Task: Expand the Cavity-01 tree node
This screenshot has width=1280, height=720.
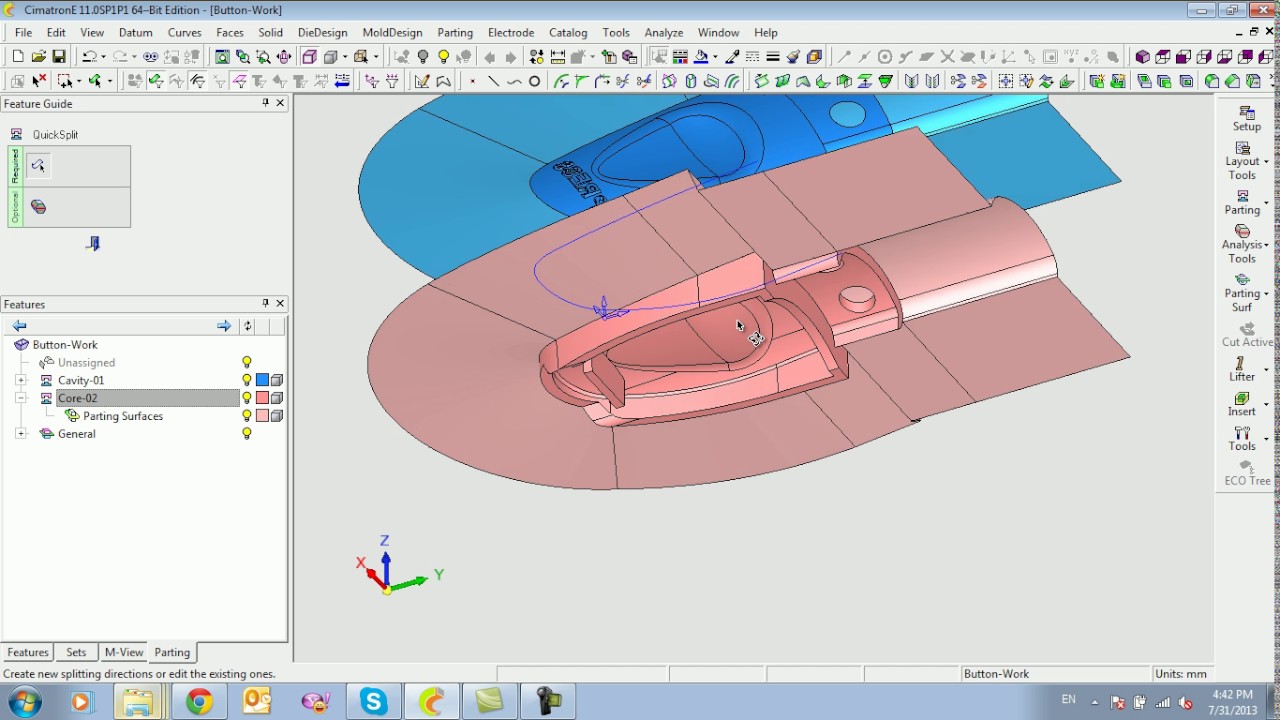Action: click(21, 380)
